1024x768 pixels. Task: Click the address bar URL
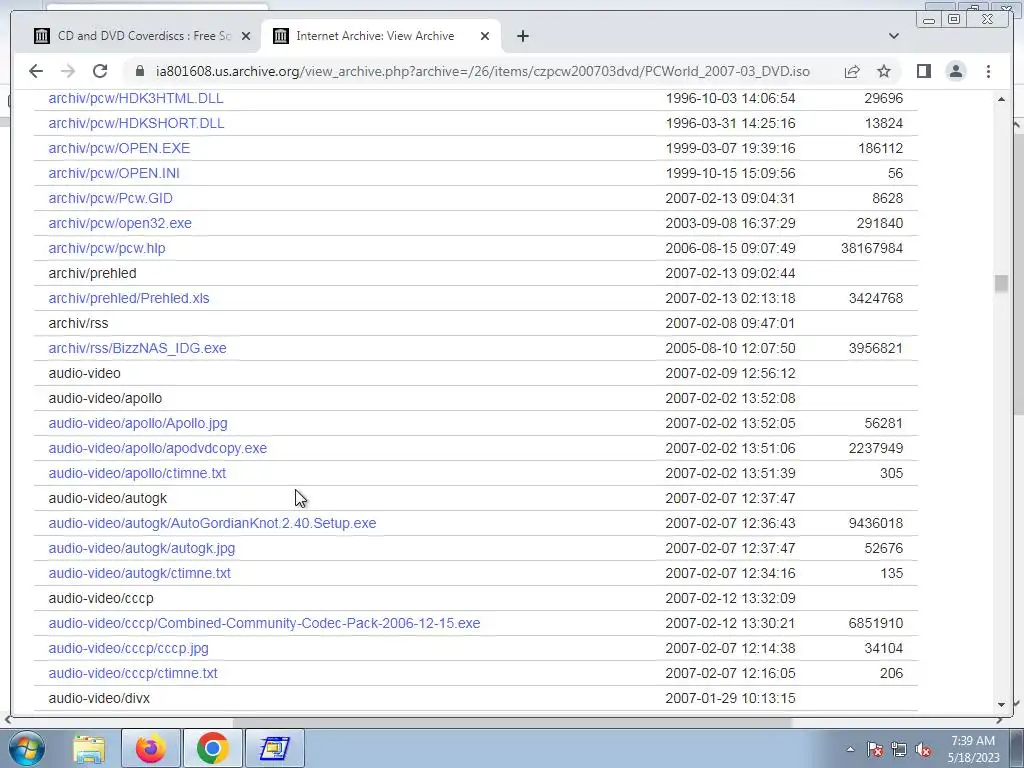coord(482,71)
